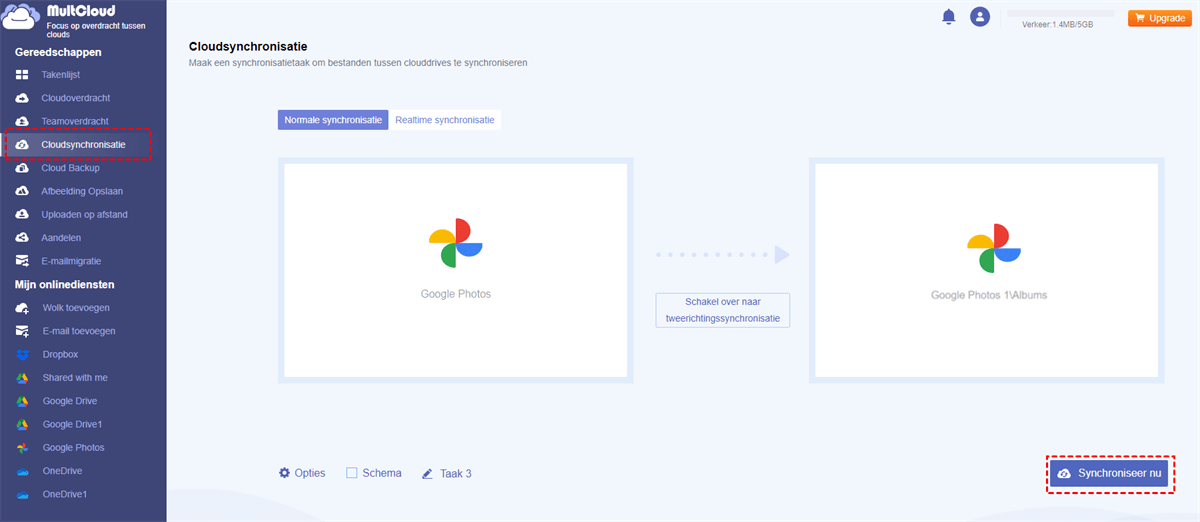Open Shared with me label in sidebar

click(x=75, y=378)
